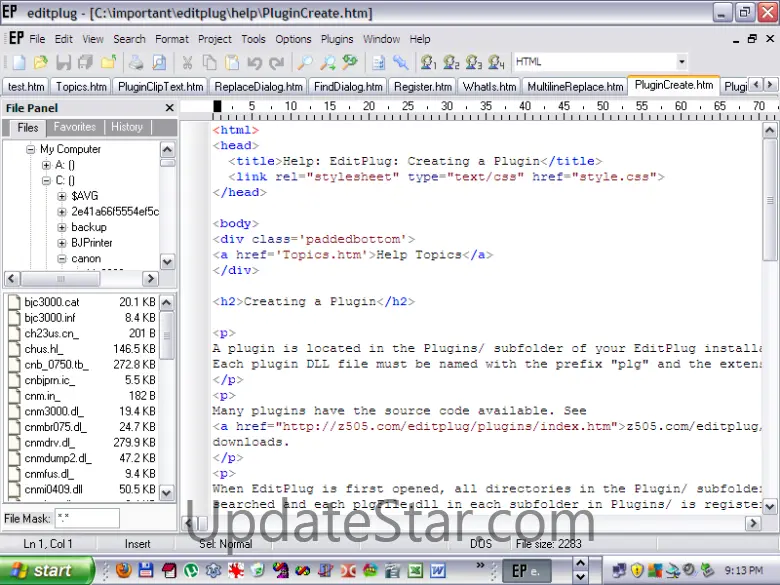This screenshot has height=585, width=780.
Task: Expand the 2e41a66f5554ef5c folder
Action: pyautogui.click(x=62, y=211)
